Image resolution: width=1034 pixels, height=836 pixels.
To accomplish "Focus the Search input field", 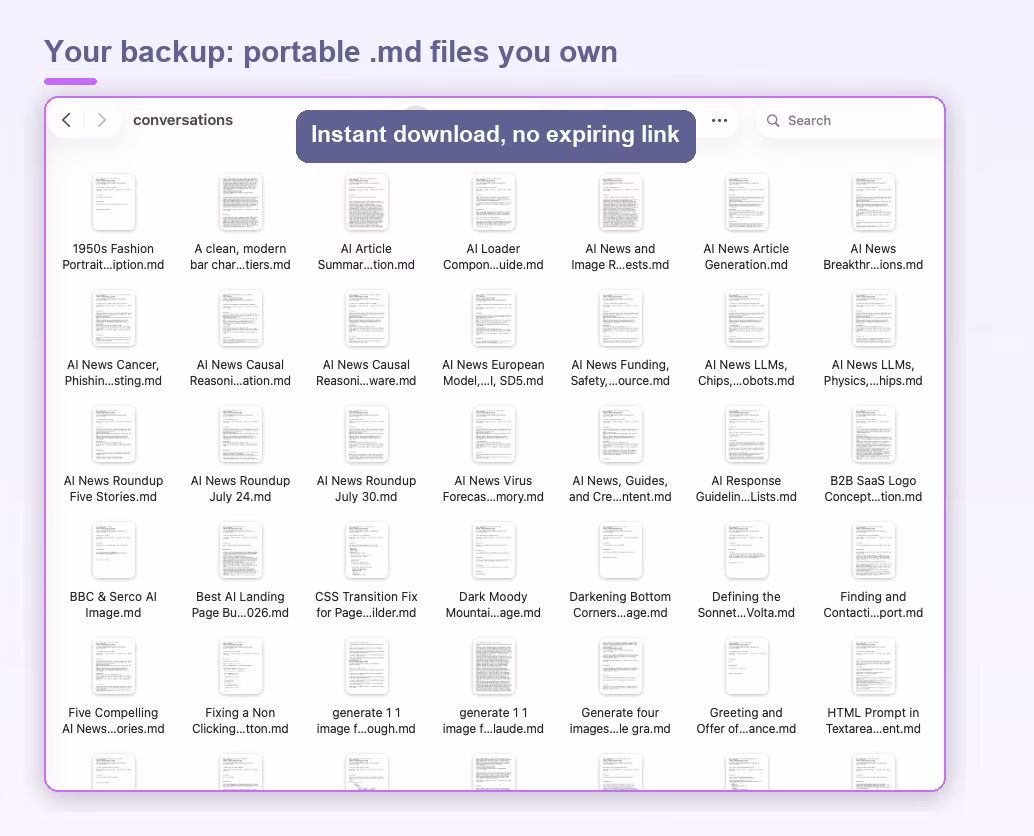I will [851, 121].
